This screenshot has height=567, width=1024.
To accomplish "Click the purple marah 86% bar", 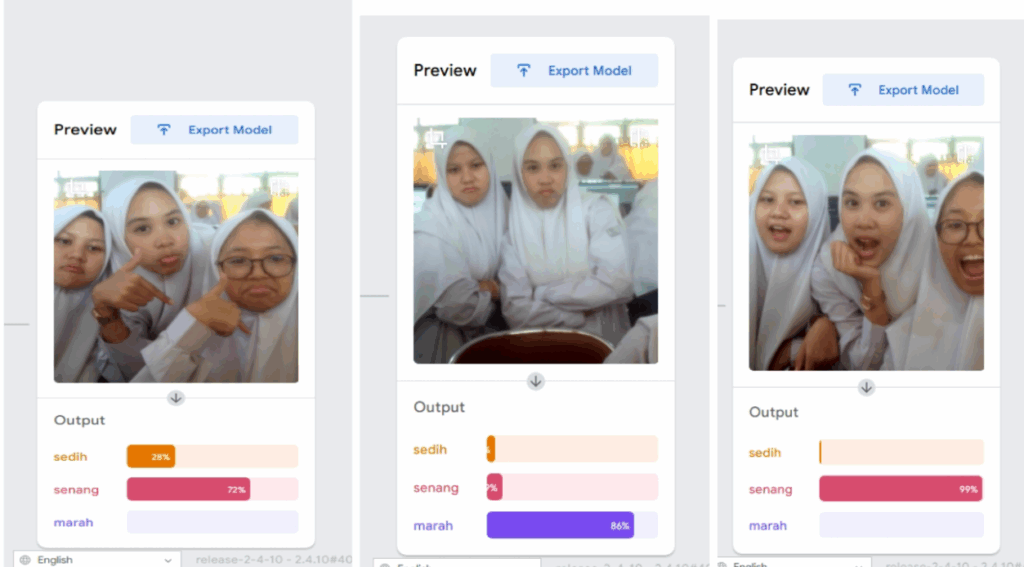I will tap(560, 525).
